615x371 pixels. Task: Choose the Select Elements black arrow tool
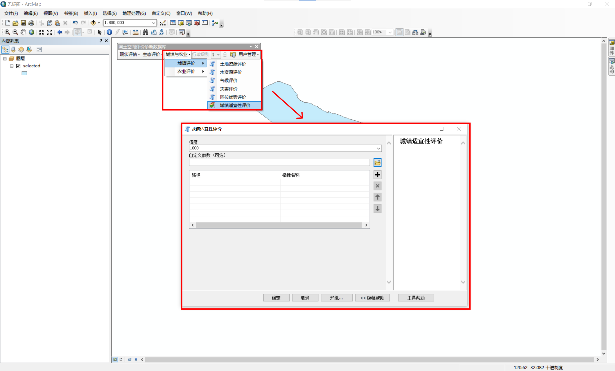pyautogui.click(x=100, y=32)
